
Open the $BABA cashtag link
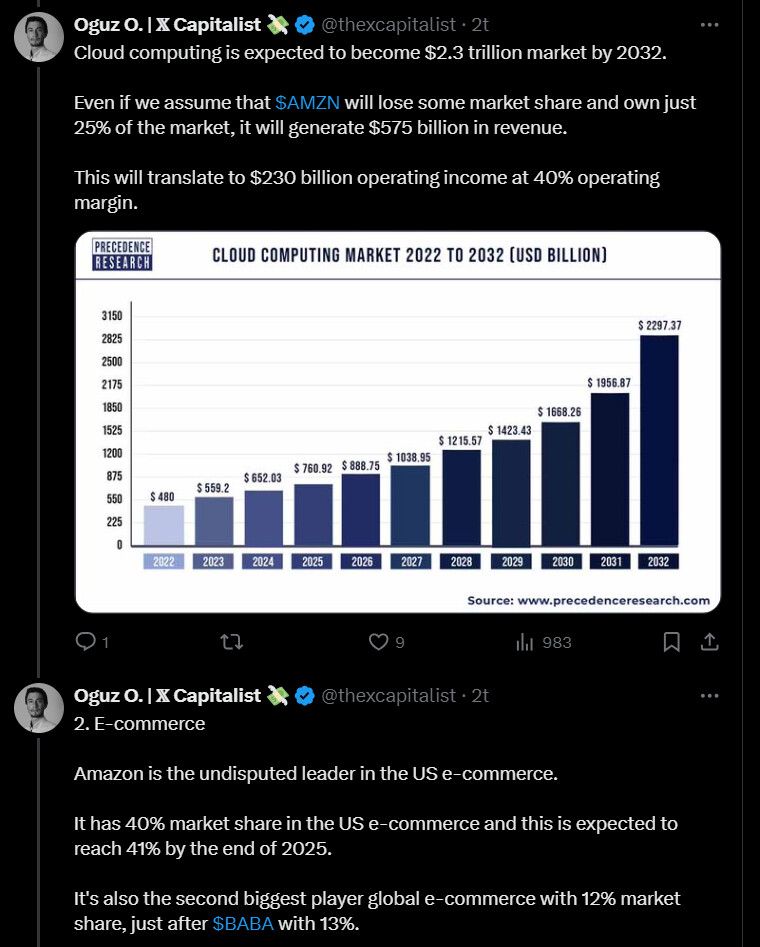pos(243,925)
